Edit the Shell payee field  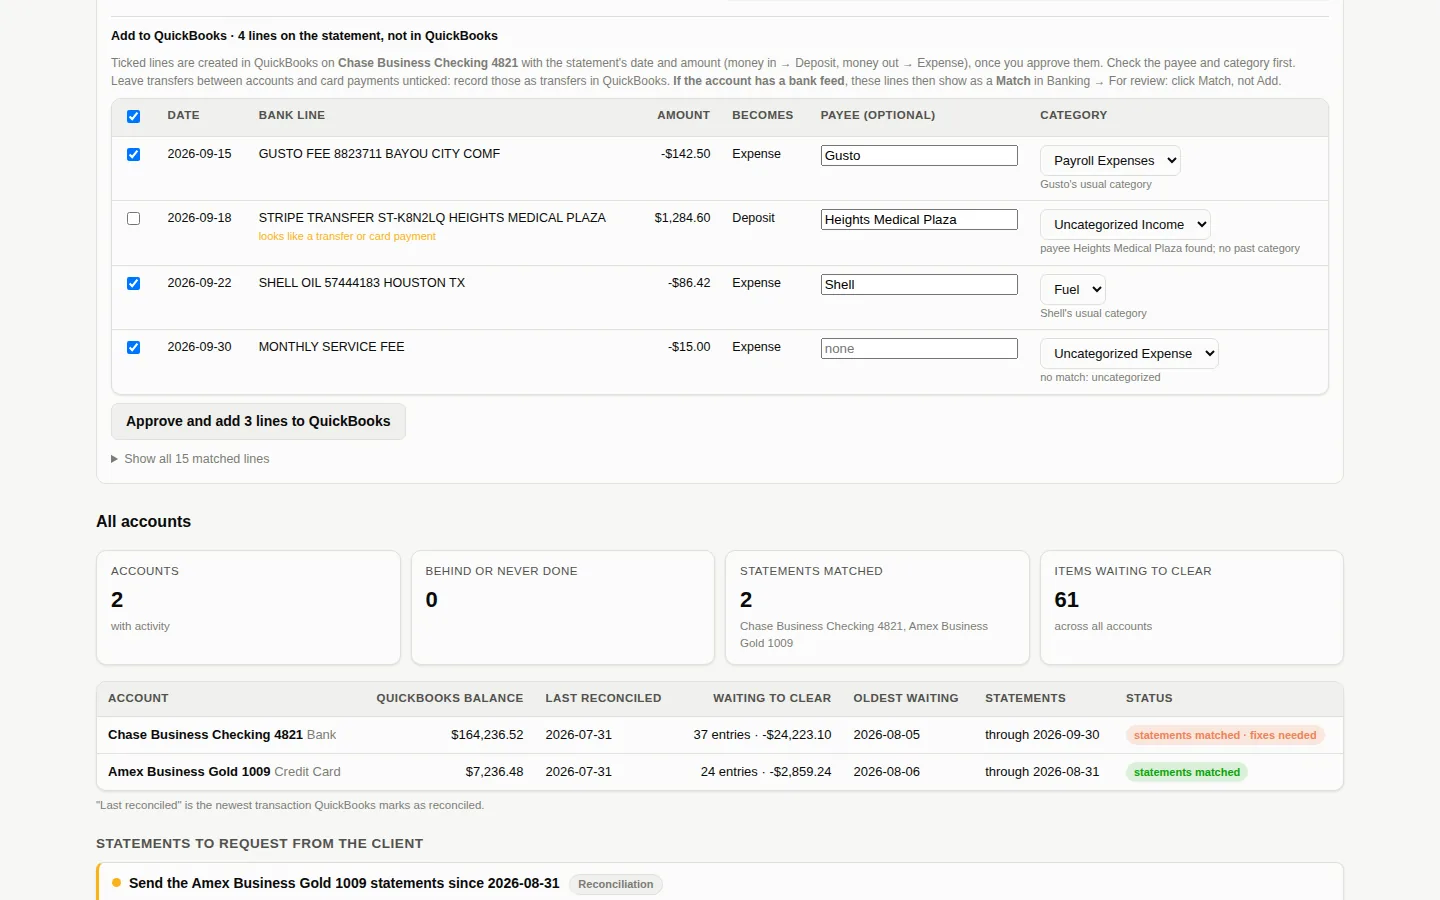pos(919,285)
